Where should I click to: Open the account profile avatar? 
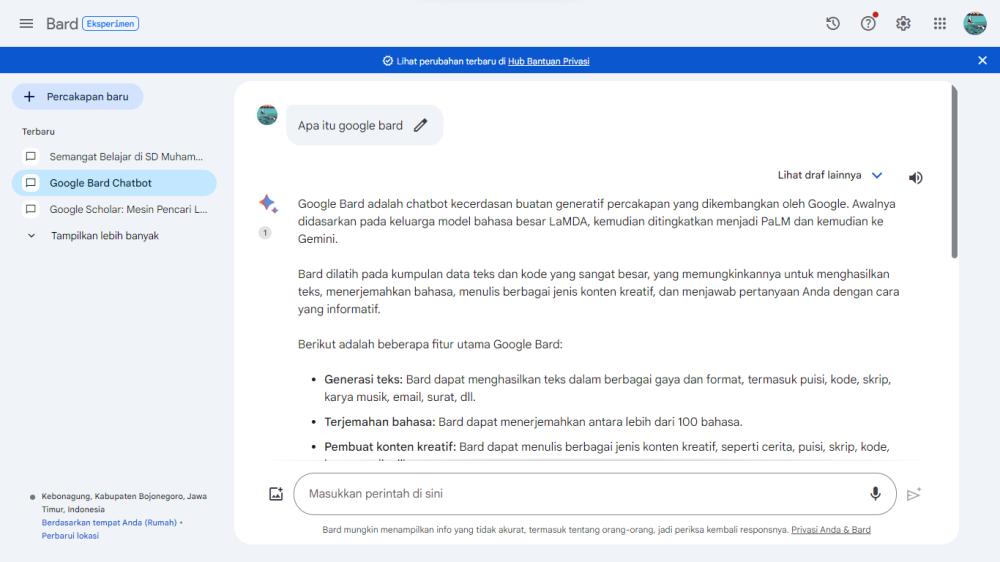coord(974,24)
